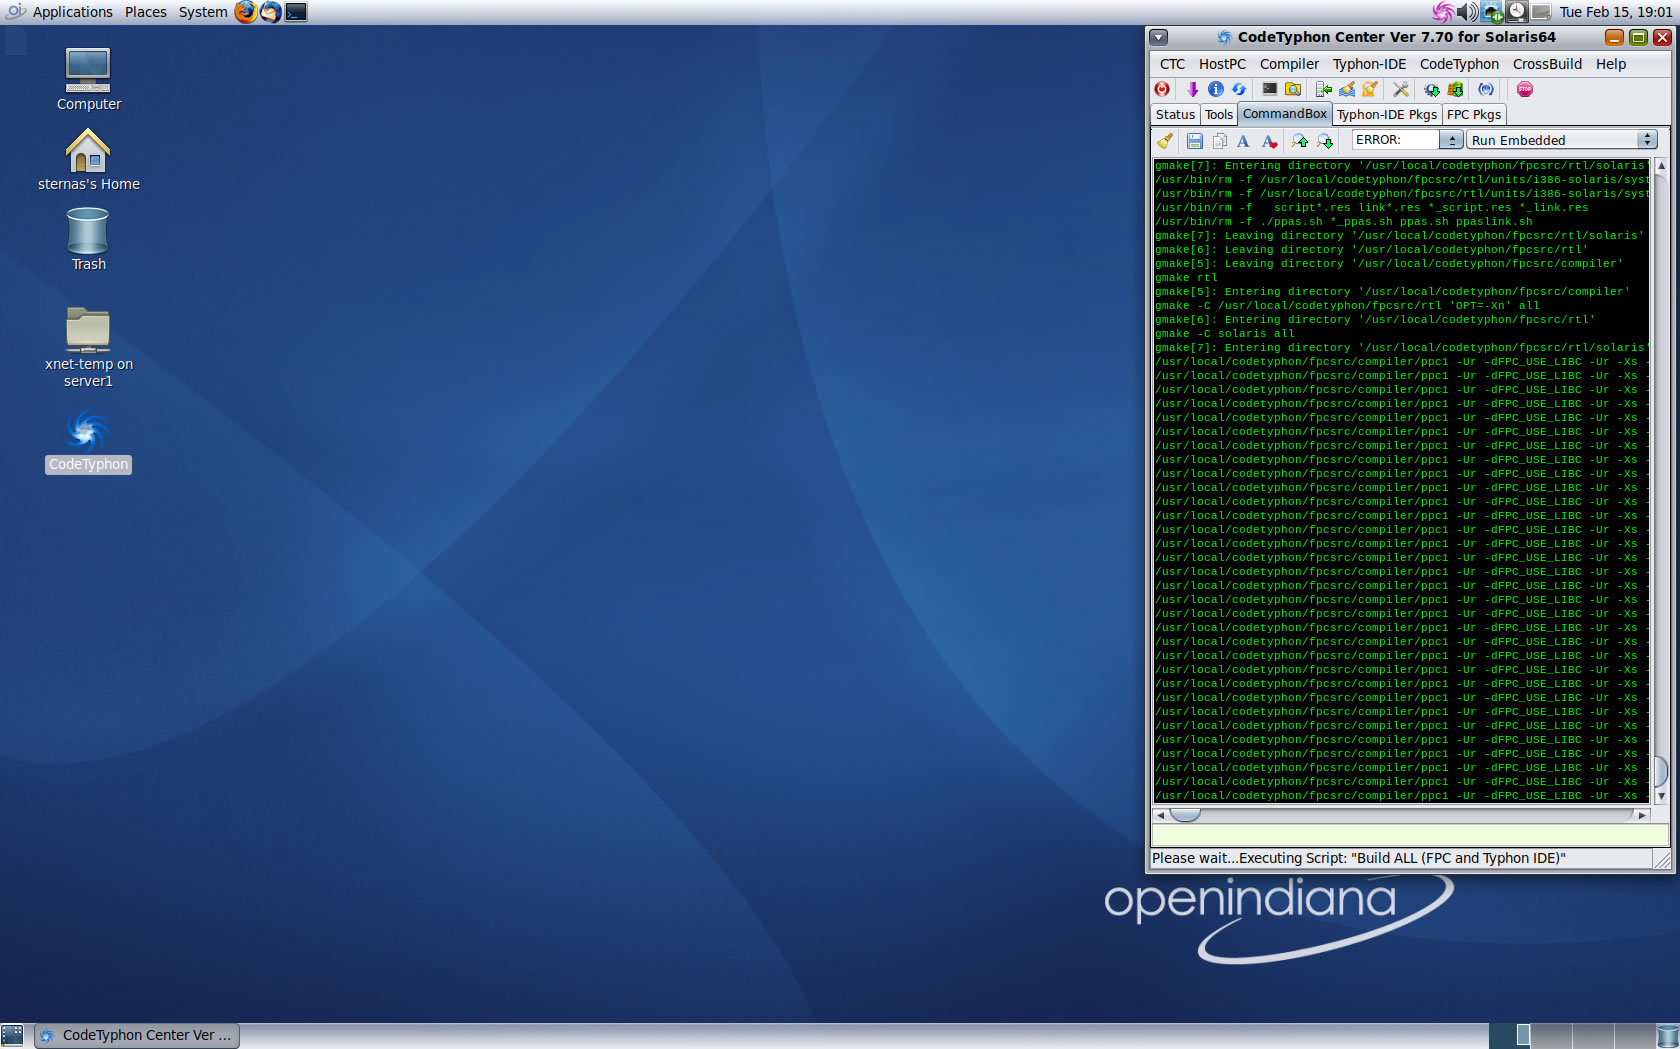Click the network status icon in tray

click(1493, 12)
